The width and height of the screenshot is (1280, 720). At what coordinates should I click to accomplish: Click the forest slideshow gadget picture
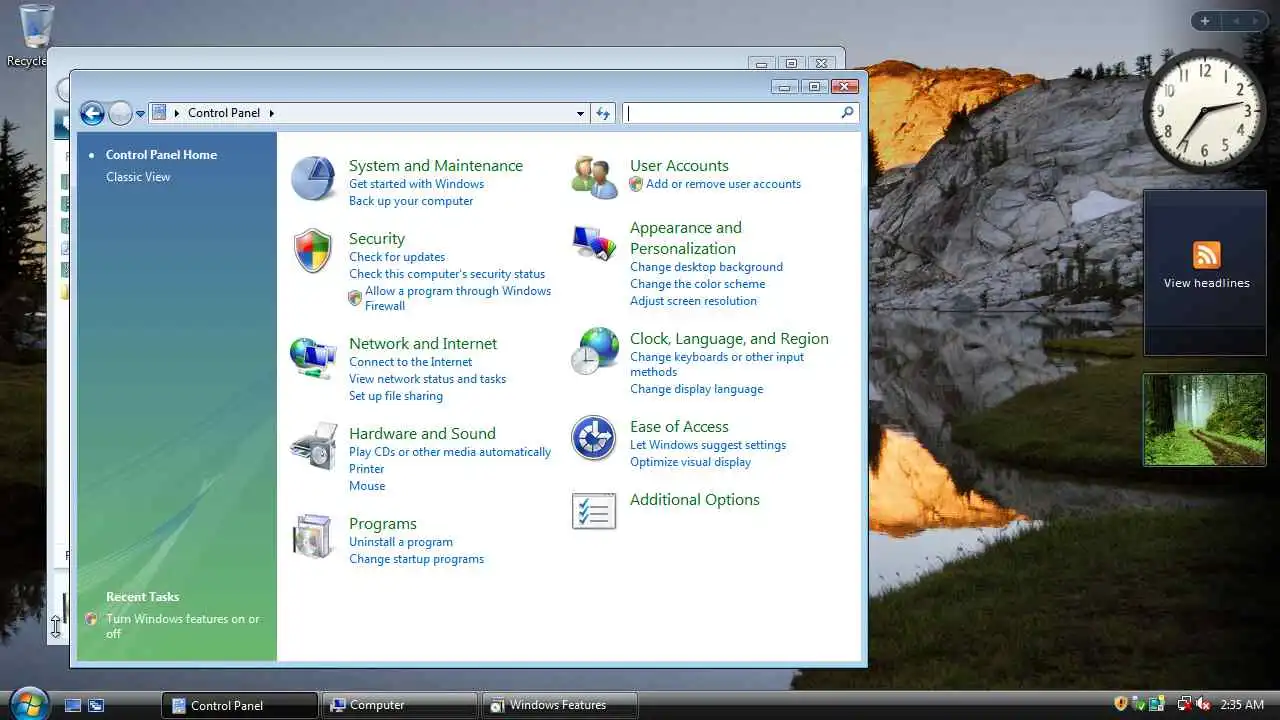click(x=1205, y=420)
